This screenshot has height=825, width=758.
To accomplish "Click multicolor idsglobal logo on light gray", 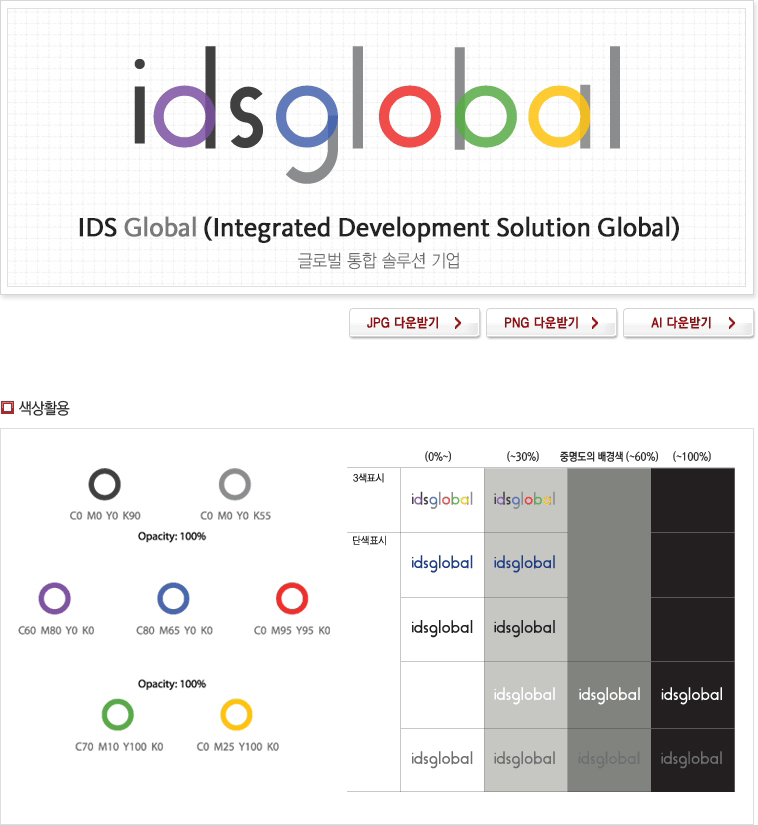I will [x=524, y=499].
